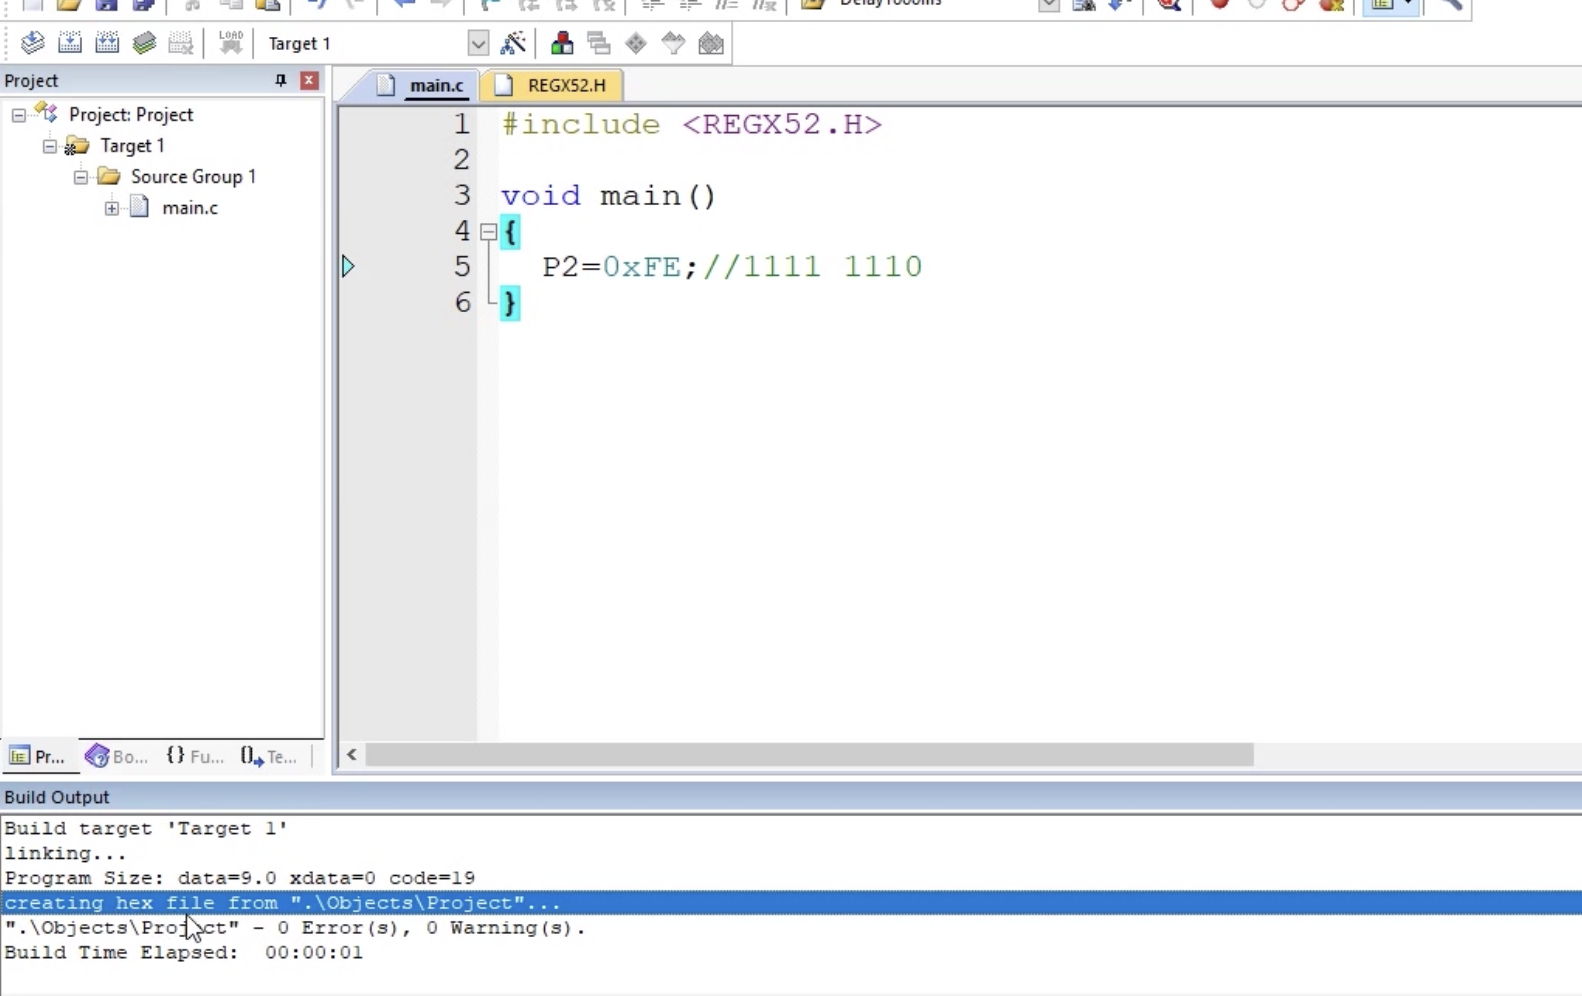
Task: Click the editor horizontal scrollbar thumb
Action: [809, 755]
